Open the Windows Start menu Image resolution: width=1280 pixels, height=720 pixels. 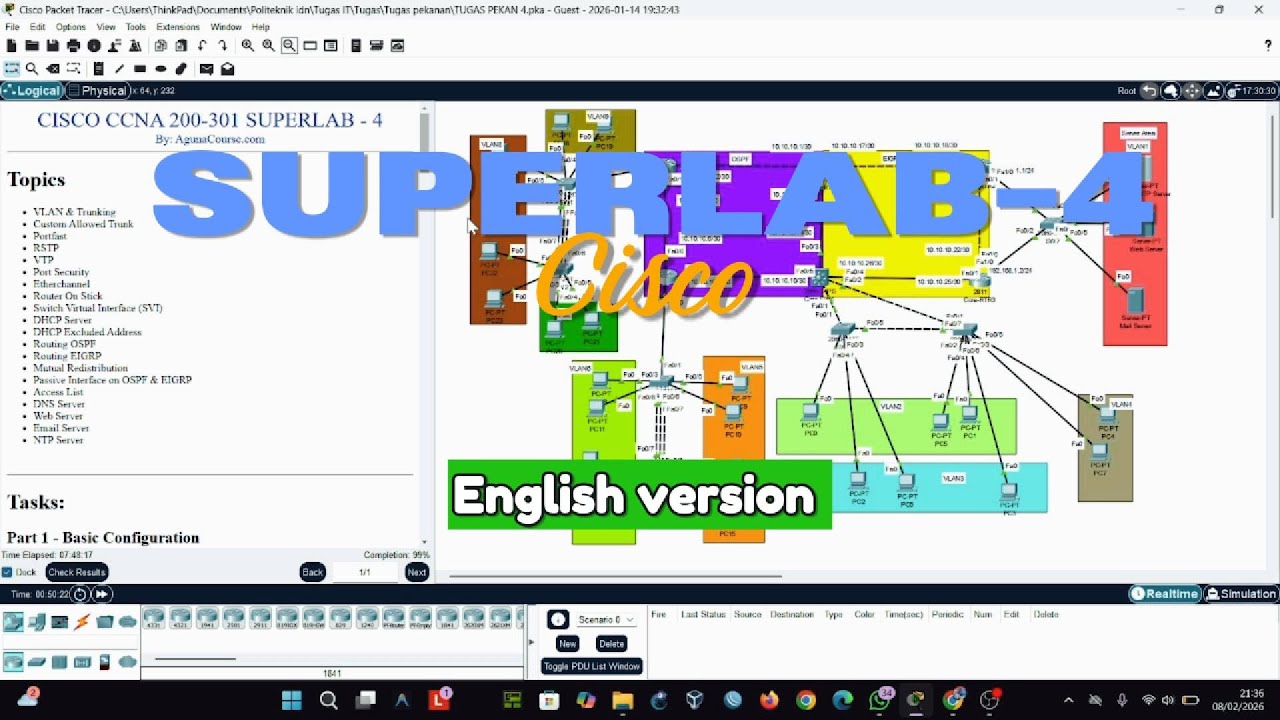tap(292, 700)
